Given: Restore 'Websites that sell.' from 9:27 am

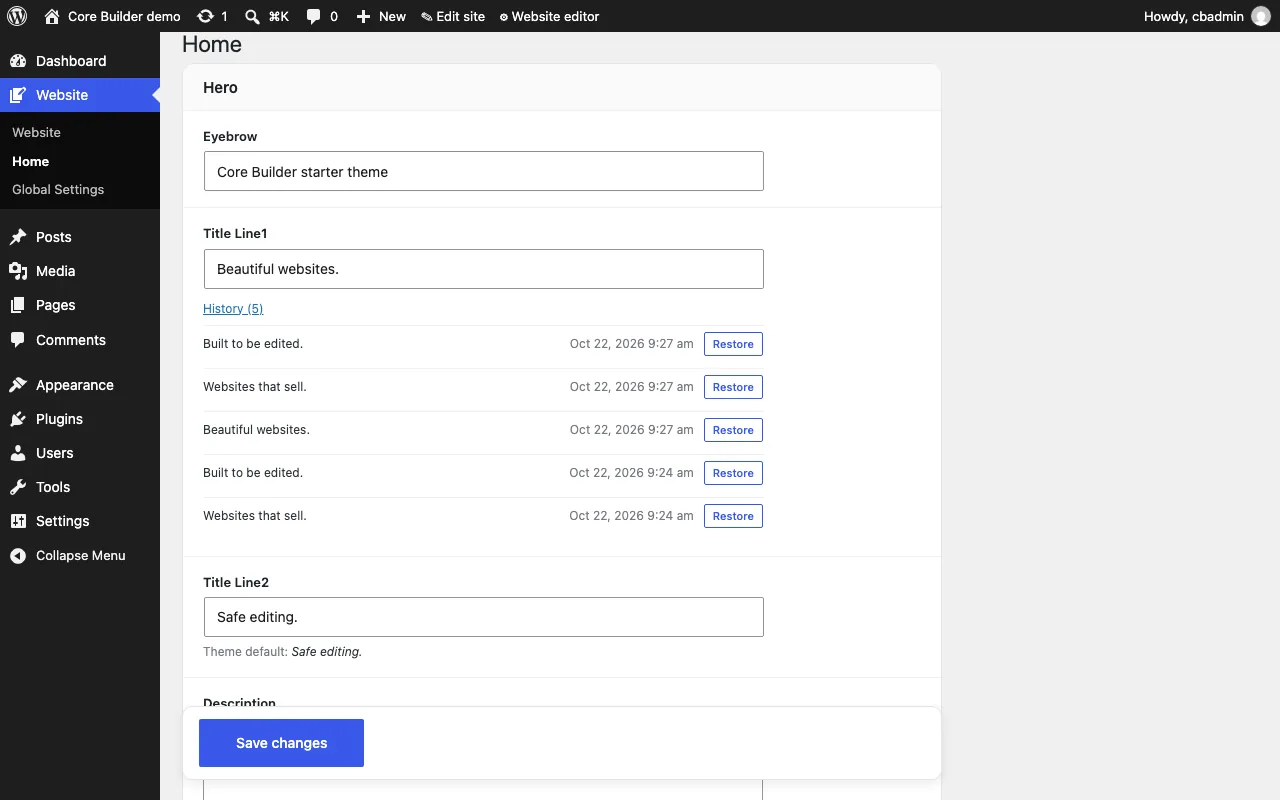Looking at the screenshot, I should pyautogui.click(x=733, y=387).
